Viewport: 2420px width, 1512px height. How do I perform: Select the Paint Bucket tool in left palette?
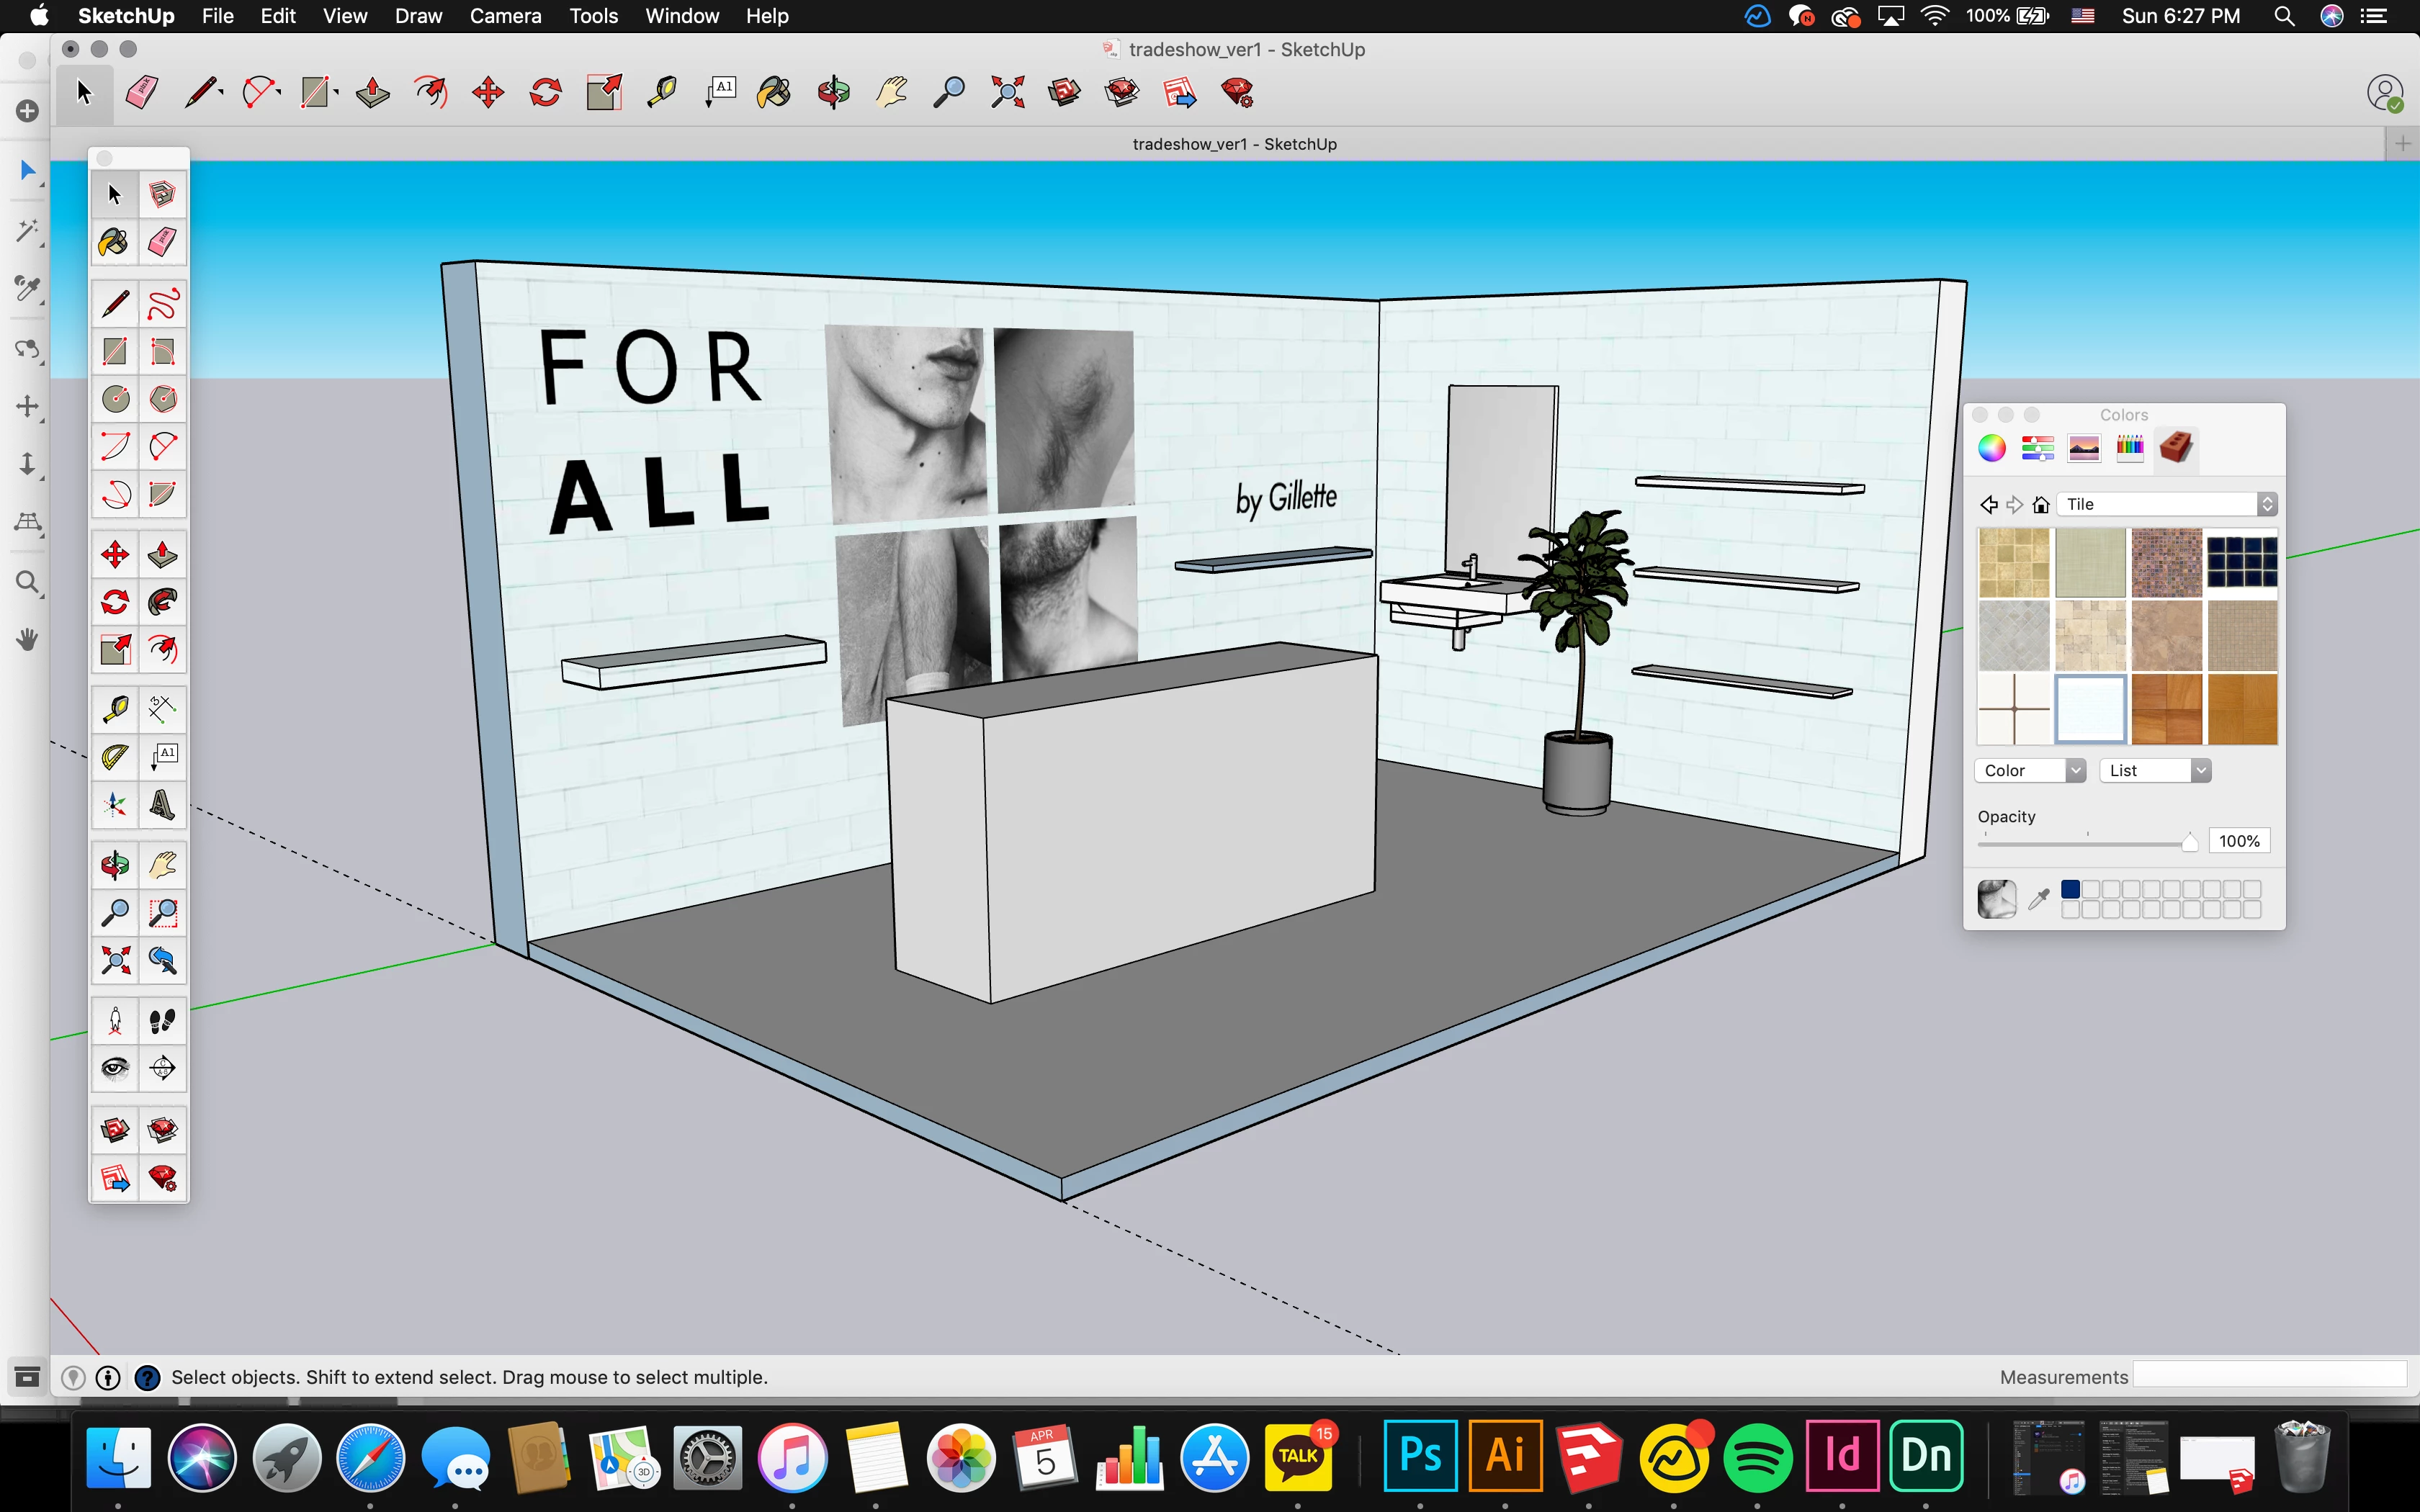click(114, 242)
